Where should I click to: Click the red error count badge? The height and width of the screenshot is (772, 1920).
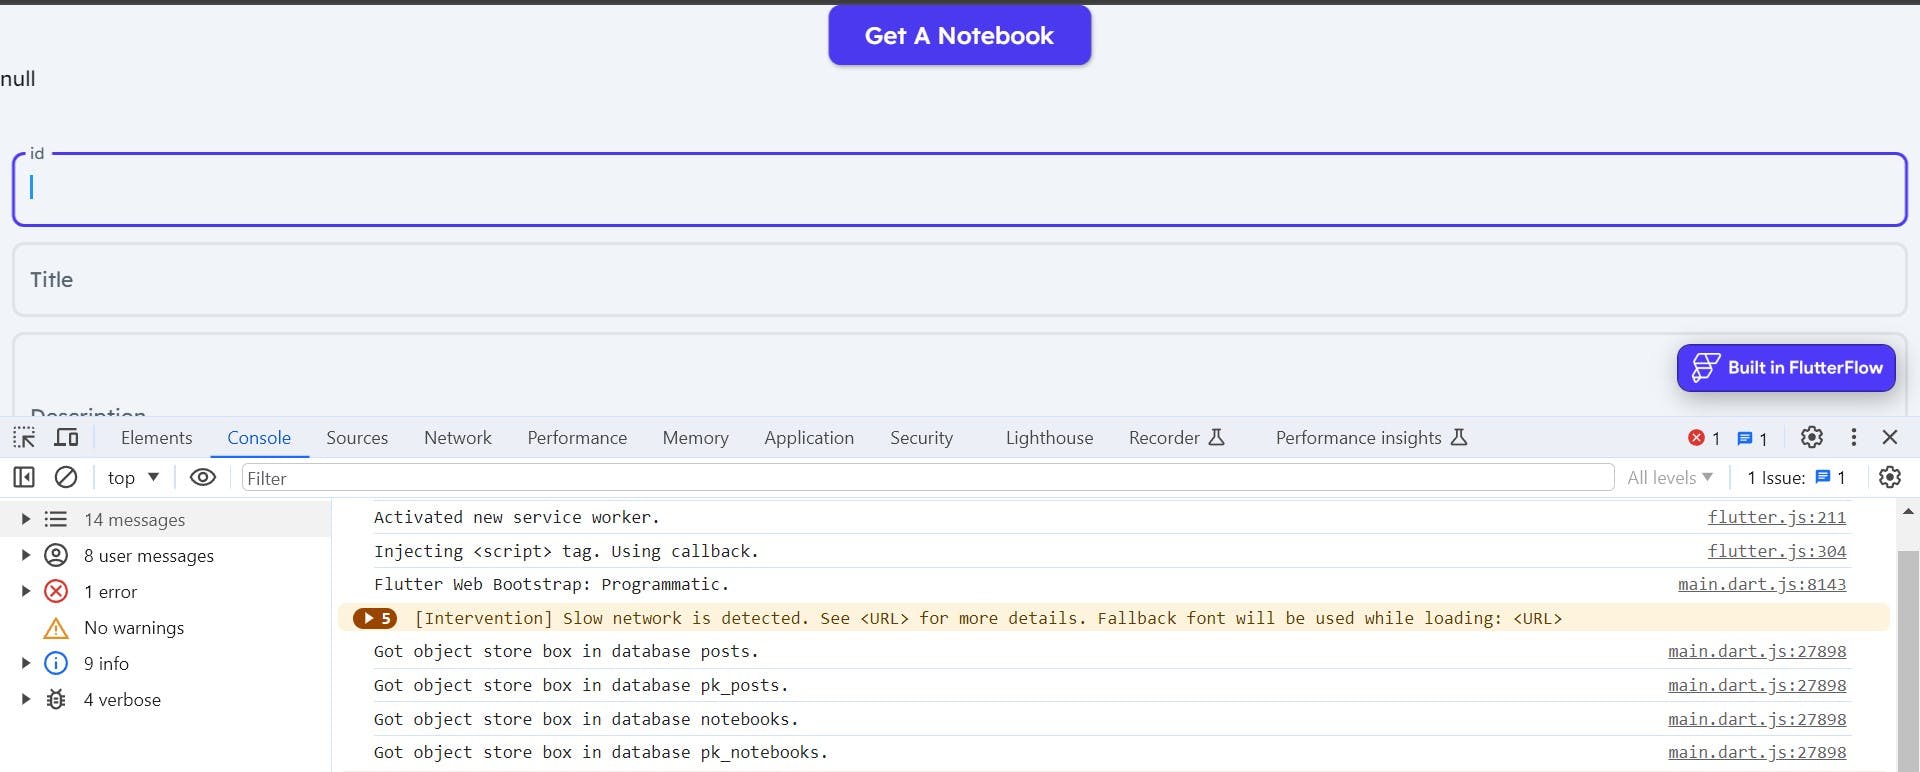1704,438
